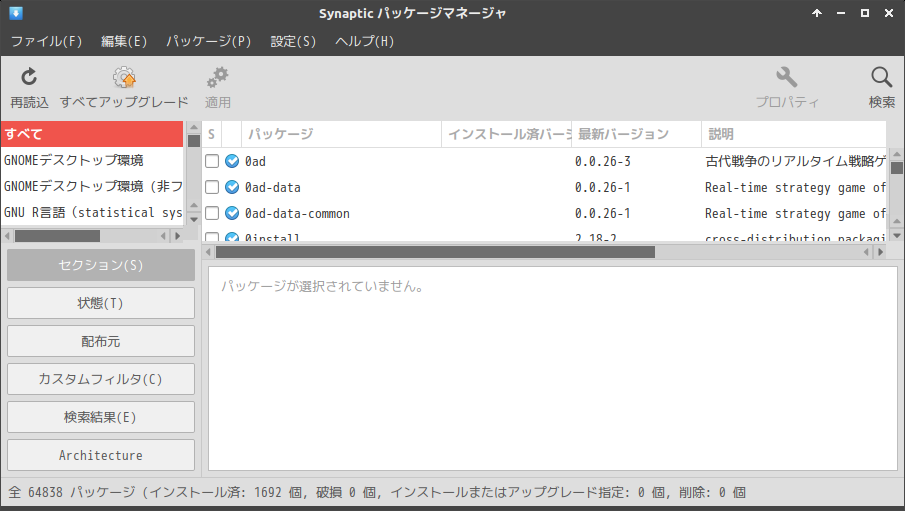This screenshot has height=511, width=905.
Task: Click the パッケージが選択されていません description pane
Action: click(x=553, y=368)
